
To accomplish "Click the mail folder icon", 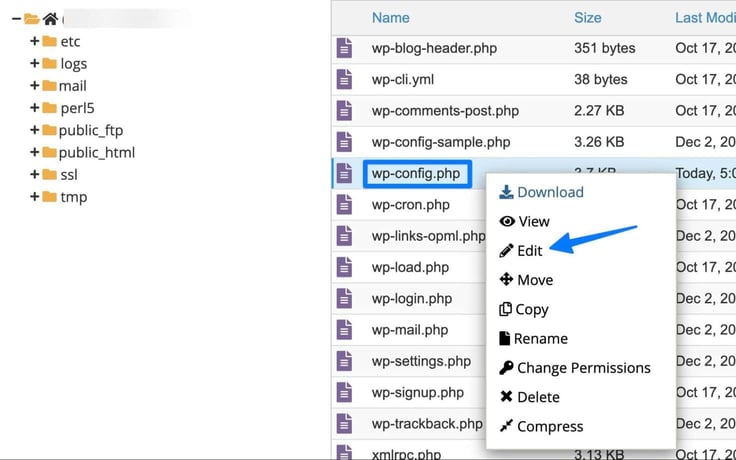I will point(49,85).
